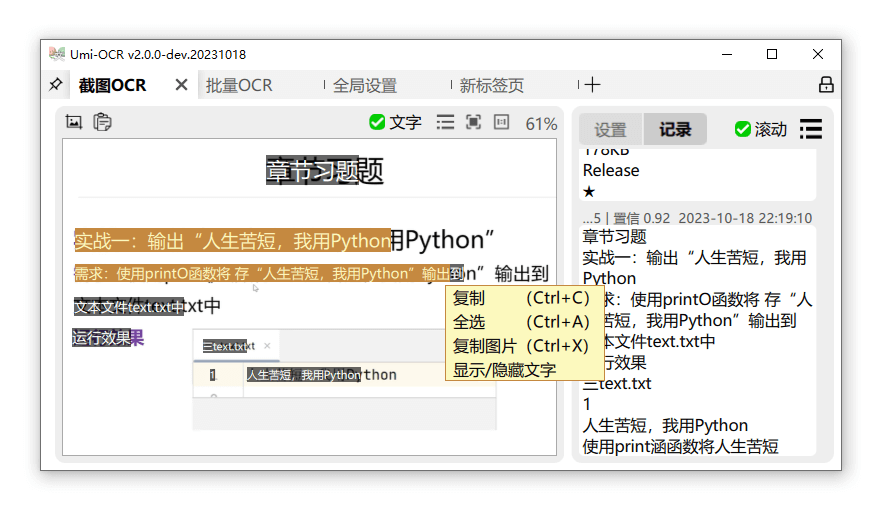The image size is (882, 518).
Task: Switch to the 批量OCR tab
Action: pos(239,86)
